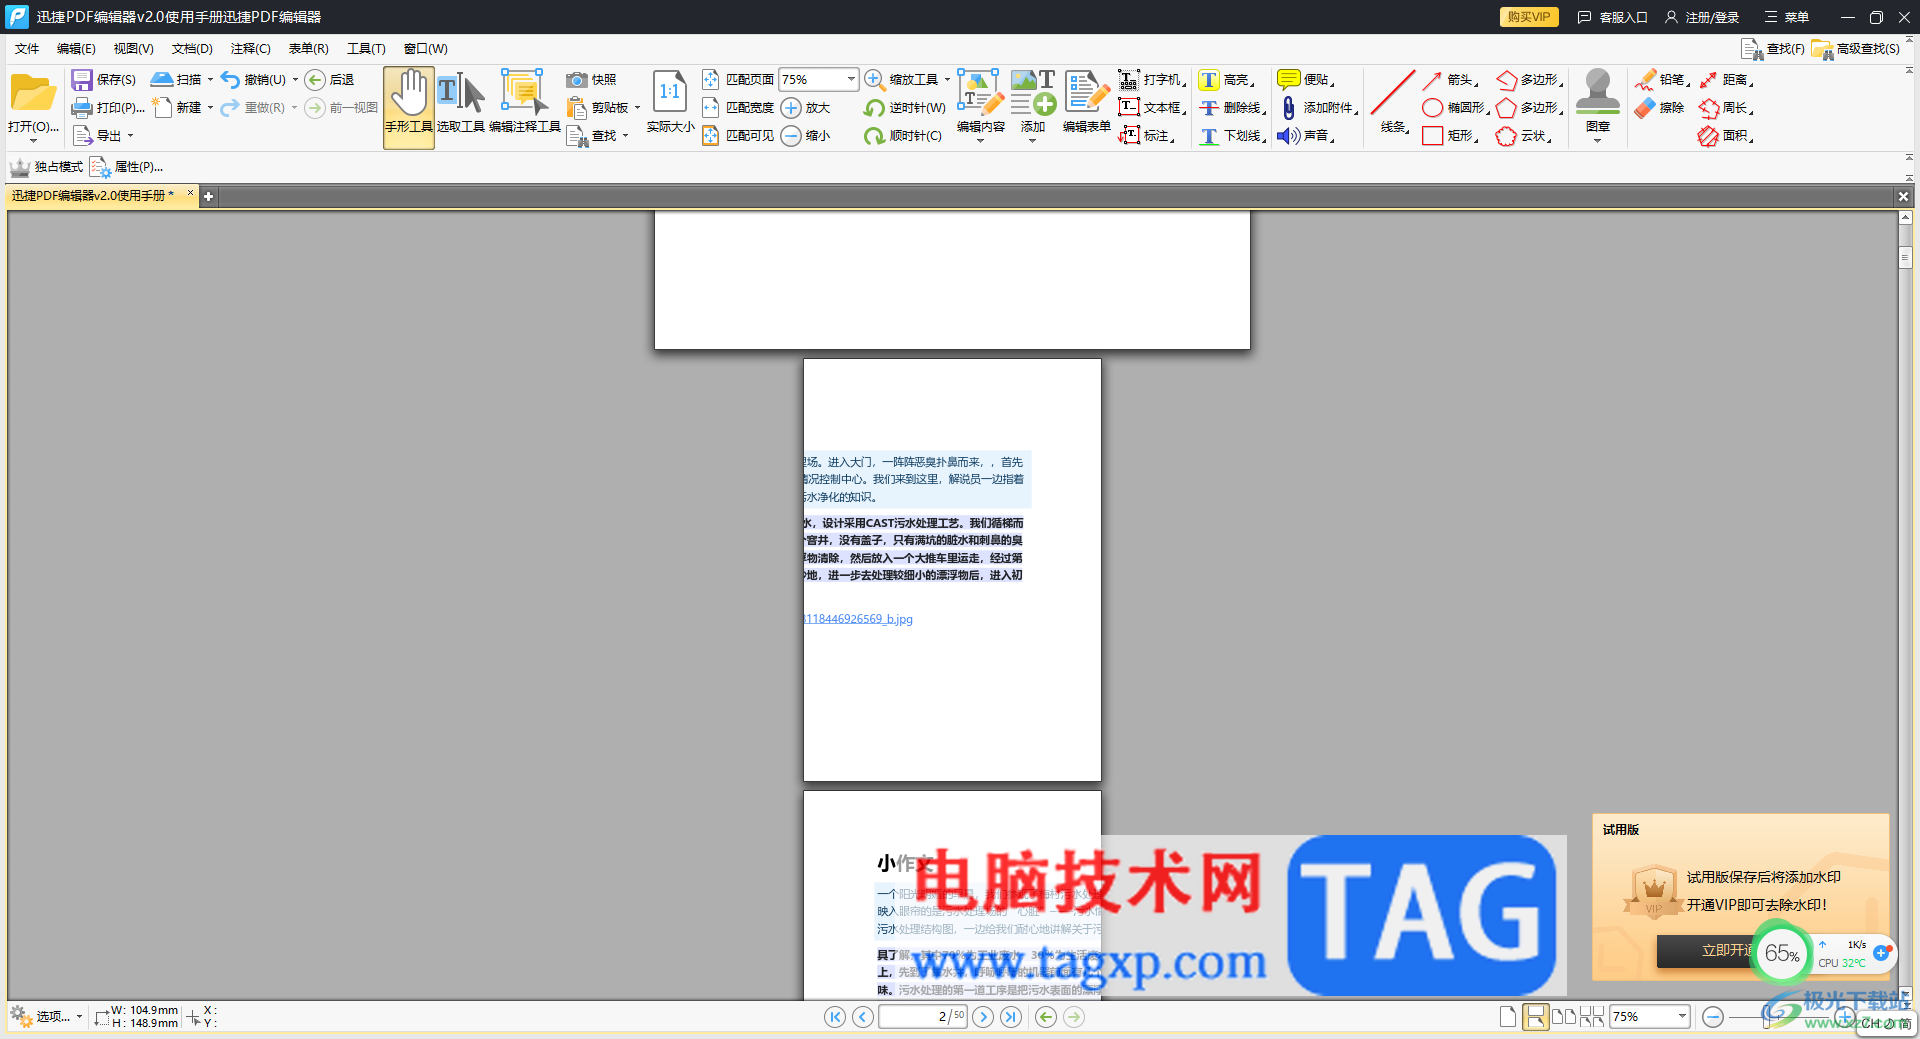
Task: Select the 编辑注释工具 annotation edit tool
Action: 525,103
